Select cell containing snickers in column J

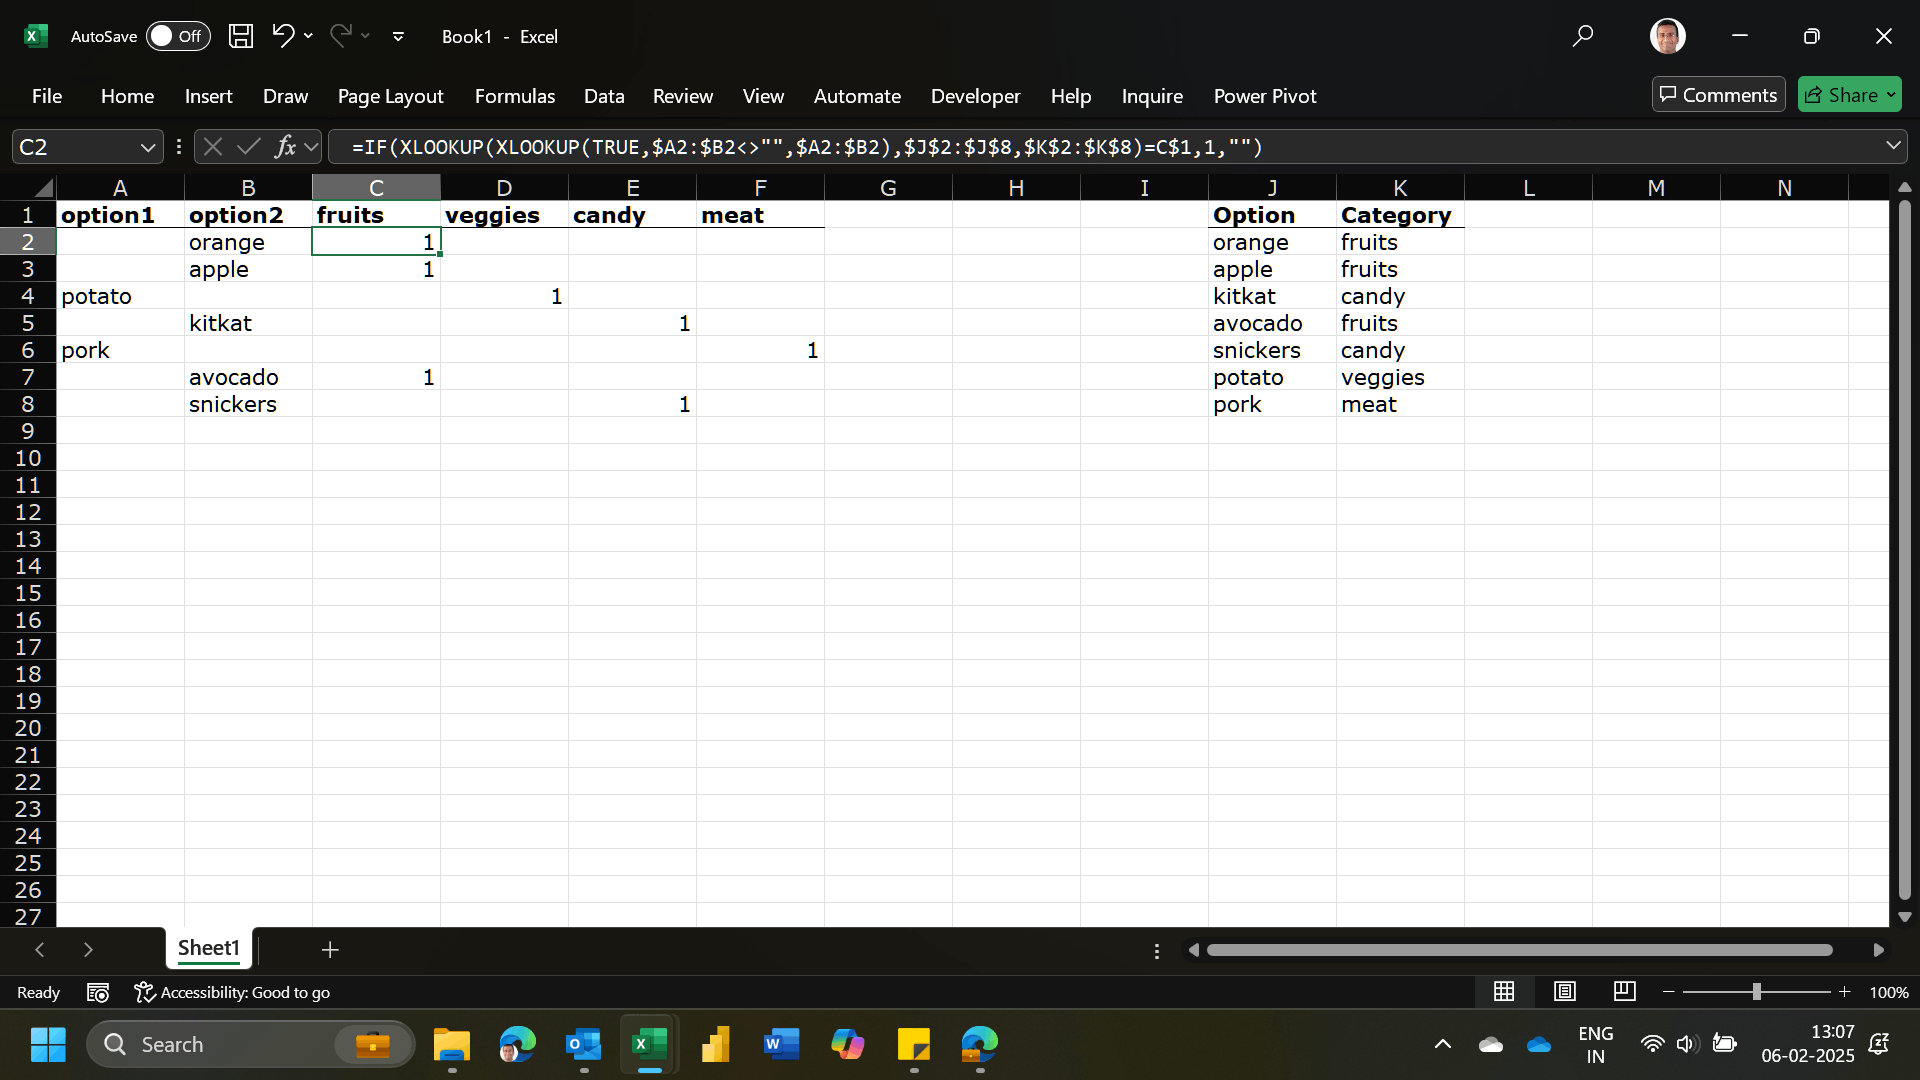point(1272,350)
